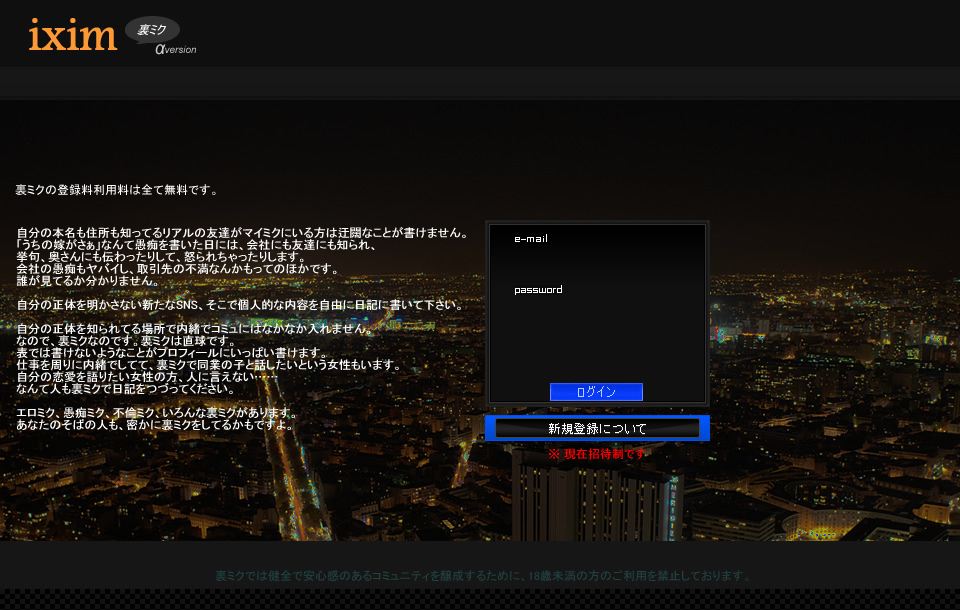
Task: Click the 自分の正体を明かさない新たなSNS sentence
Action: pyautogui.click(x=240, y=305)
